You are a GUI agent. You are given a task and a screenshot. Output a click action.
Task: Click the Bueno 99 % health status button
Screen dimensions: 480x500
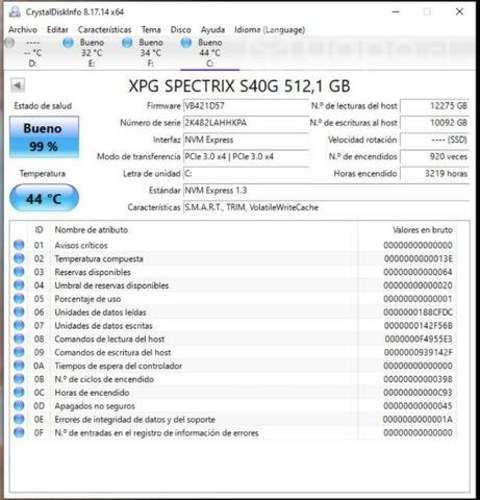pos(44,137)
